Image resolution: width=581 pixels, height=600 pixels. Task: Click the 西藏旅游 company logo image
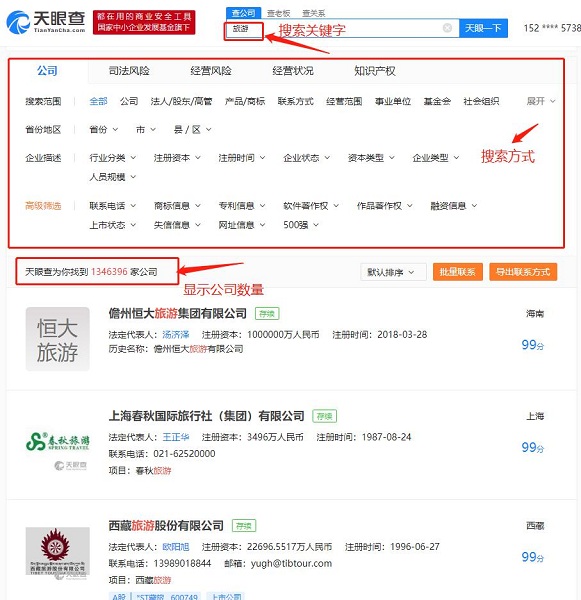click(x=57, y=551)
